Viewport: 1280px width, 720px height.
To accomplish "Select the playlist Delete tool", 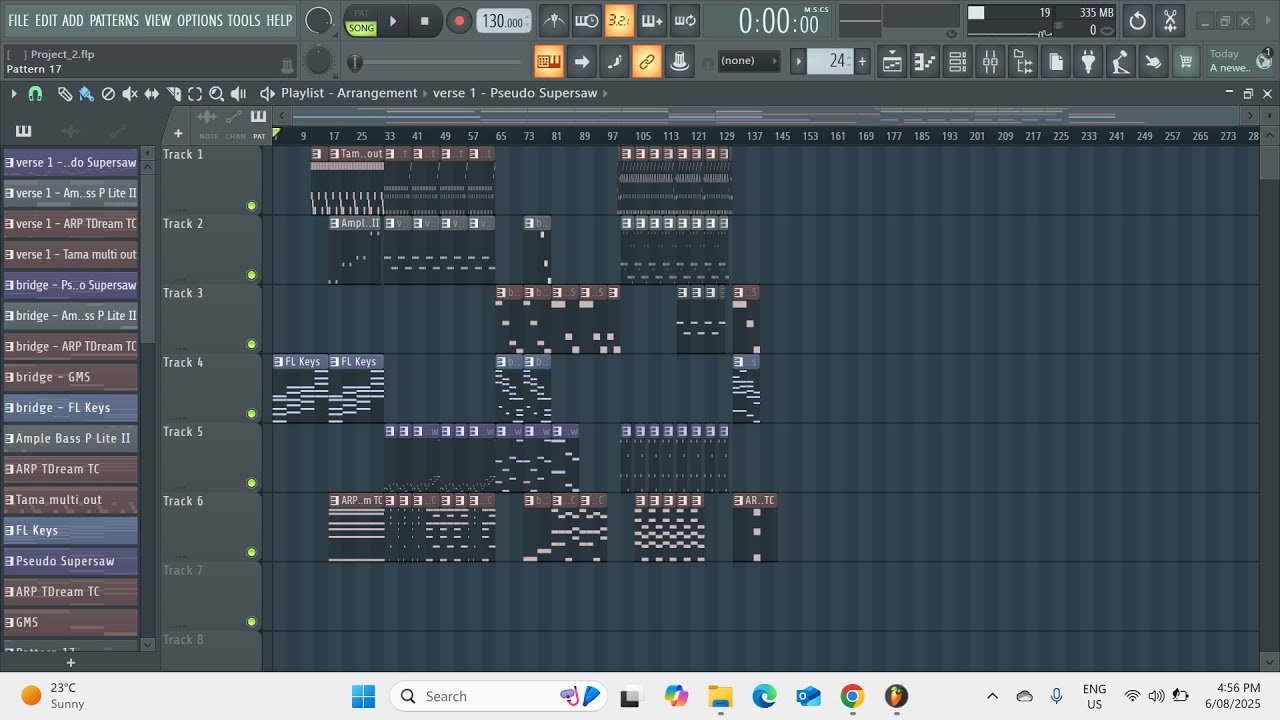I will point(108,93).
